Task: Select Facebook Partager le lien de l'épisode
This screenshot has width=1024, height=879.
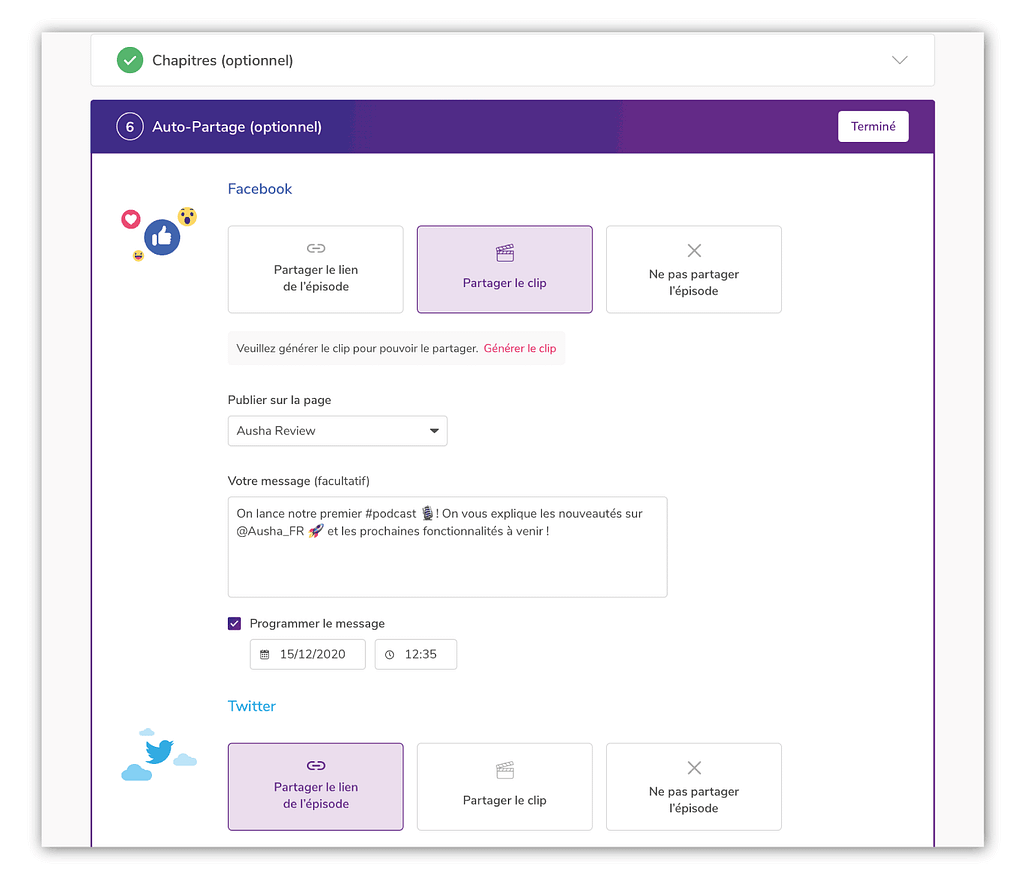Action: 316,270
